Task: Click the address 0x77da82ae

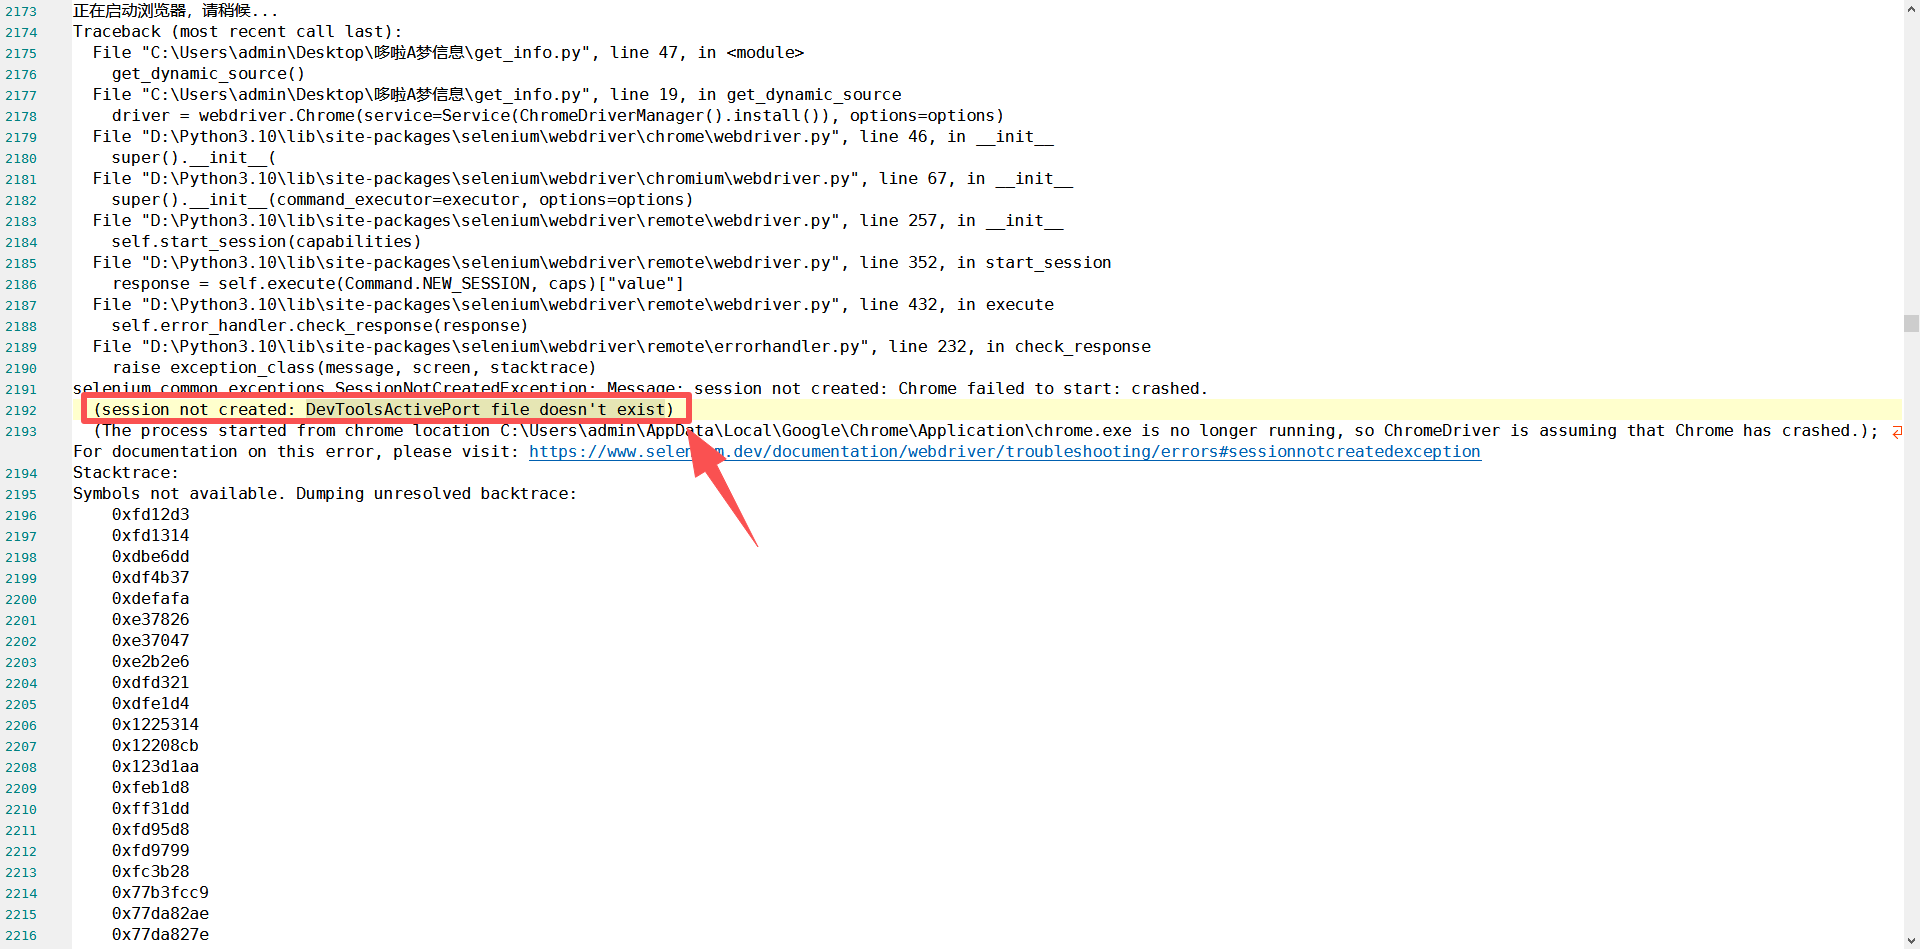Action: (160, 914)
